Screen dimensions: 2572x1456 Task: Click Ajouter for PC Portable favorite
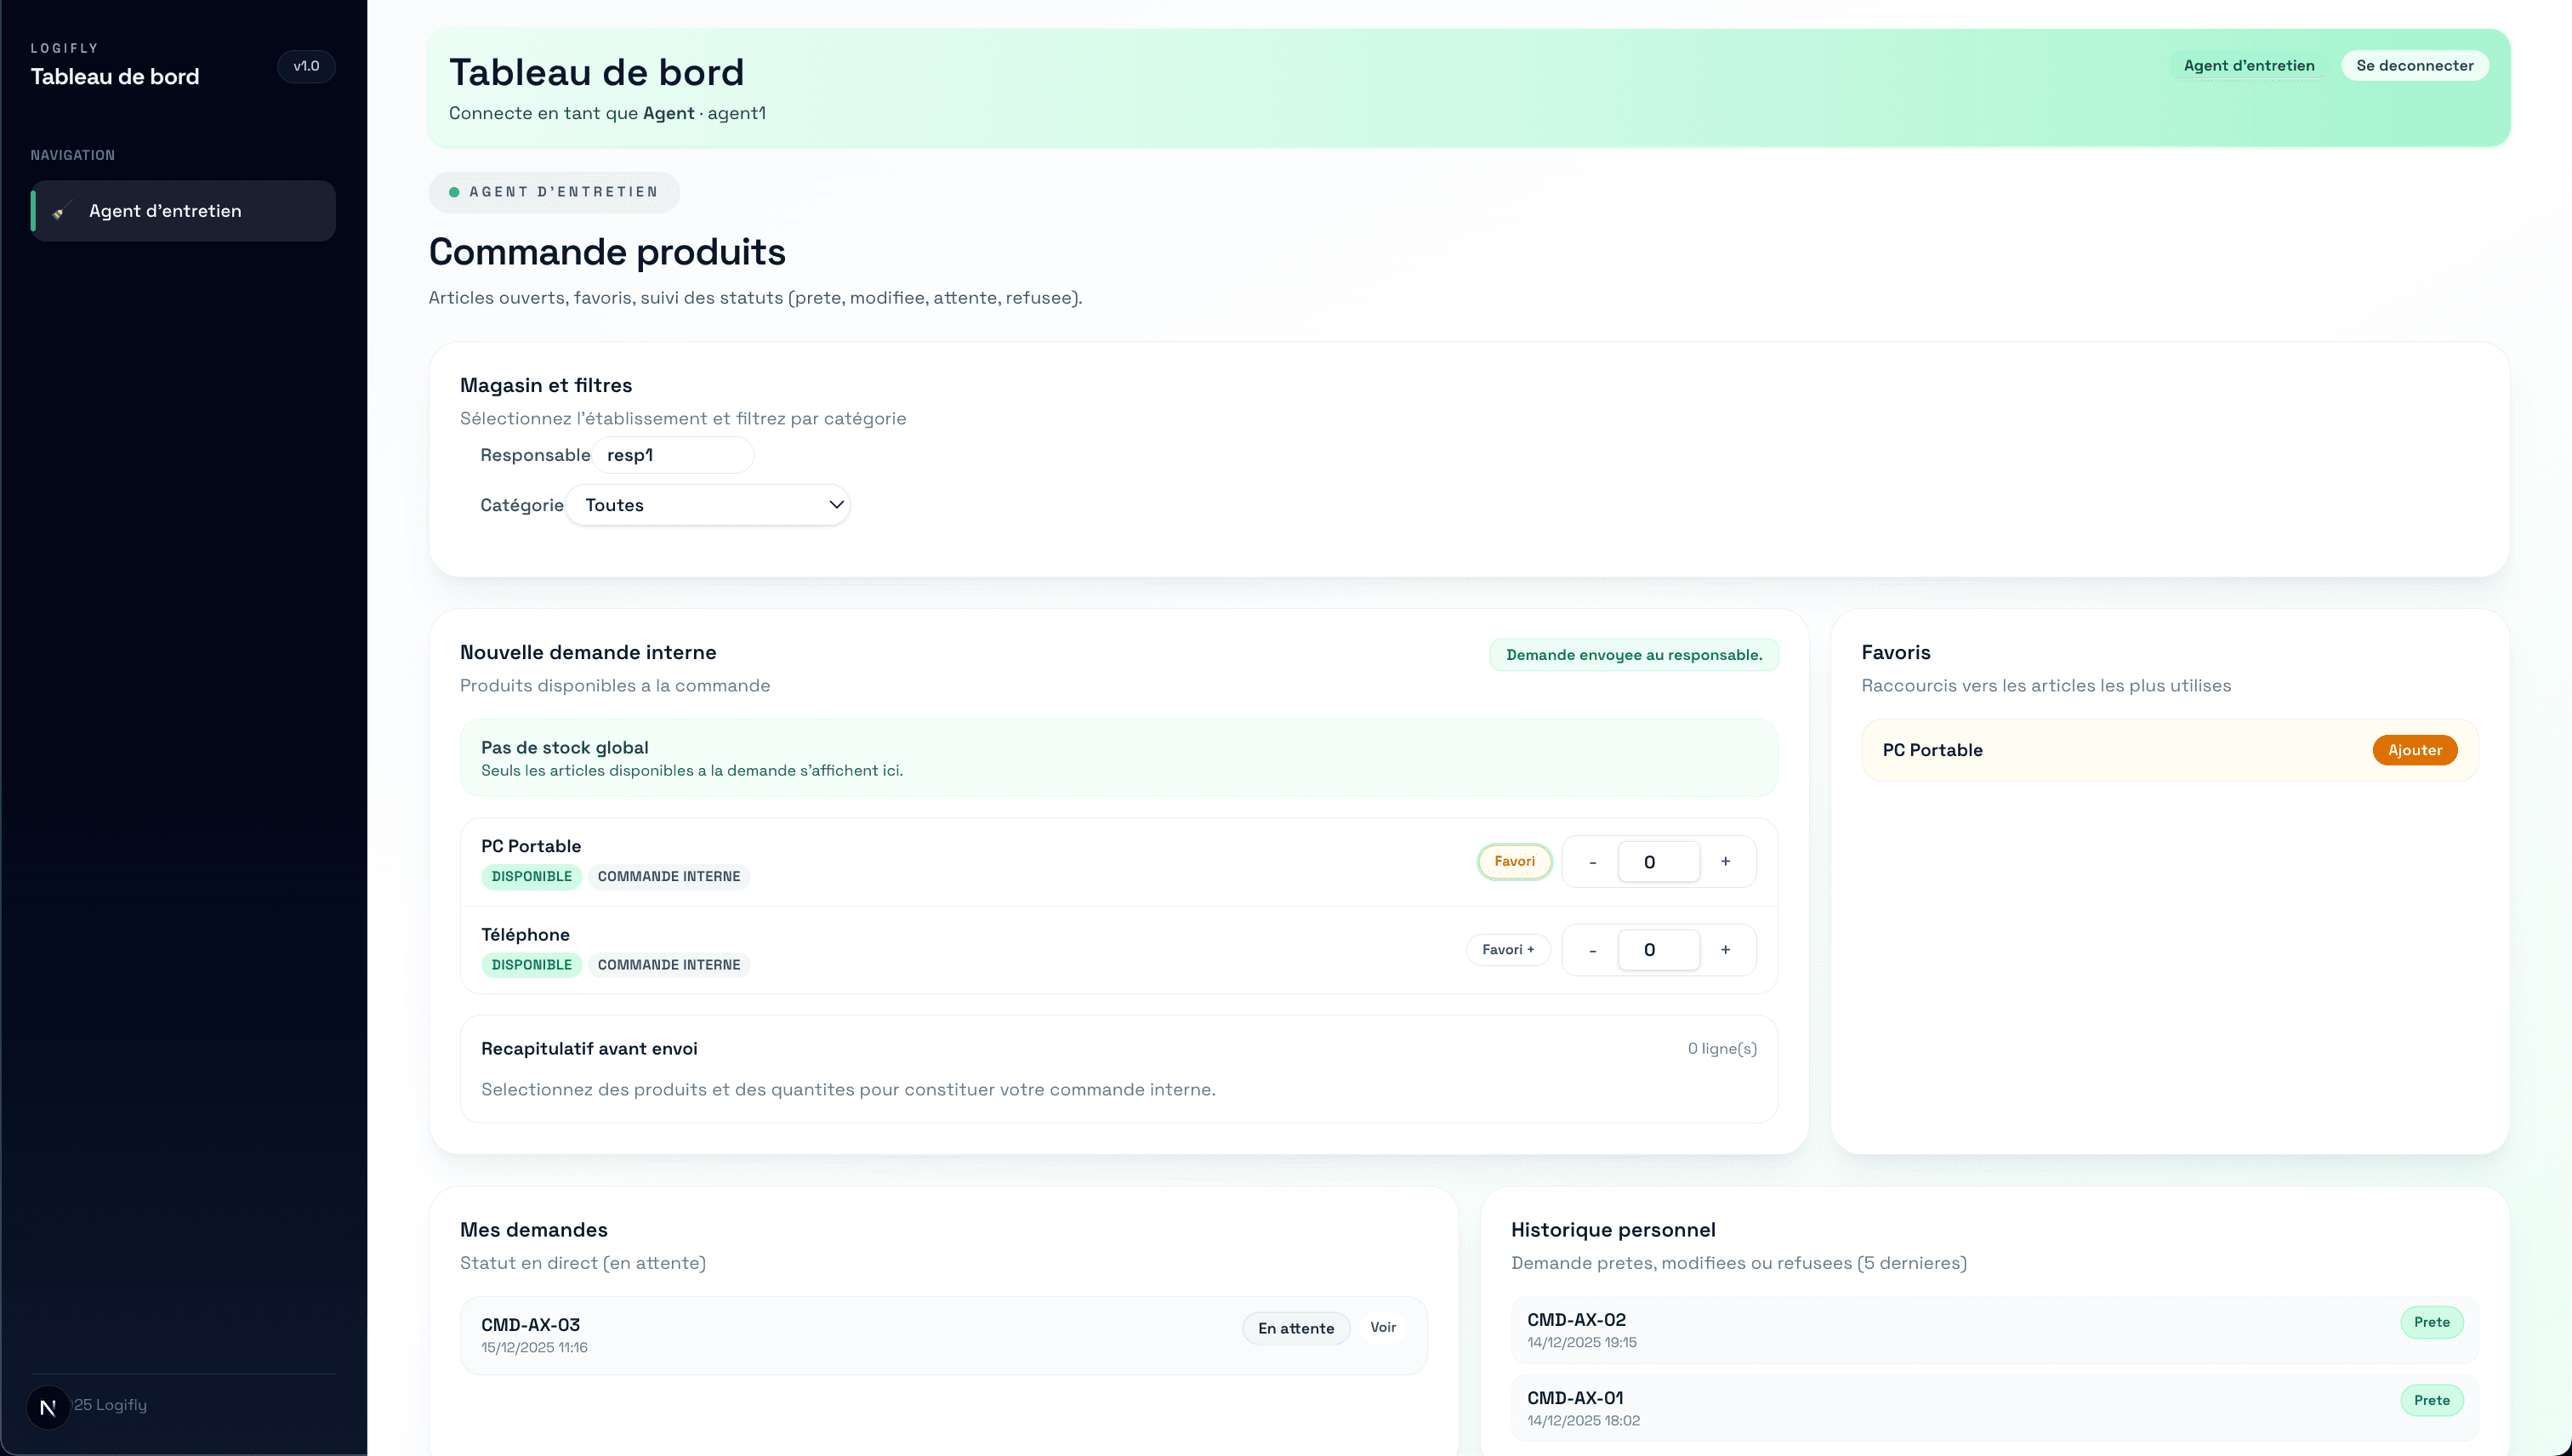[2414, 750]
